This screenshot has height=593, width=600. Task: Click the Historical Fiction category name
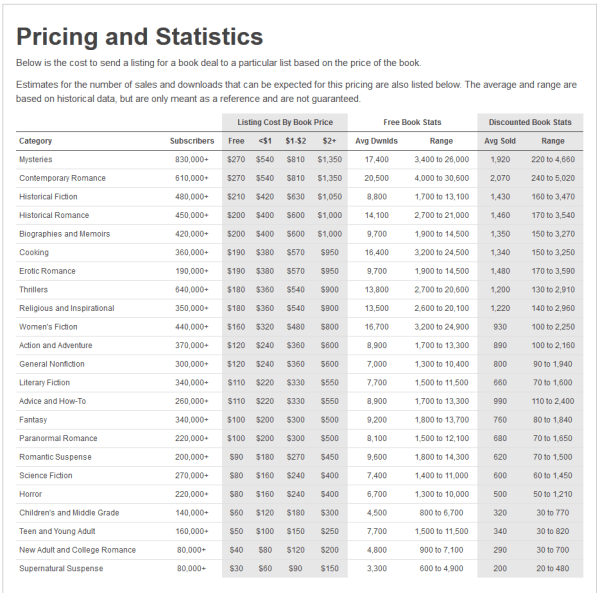click(x=48, y=197)
